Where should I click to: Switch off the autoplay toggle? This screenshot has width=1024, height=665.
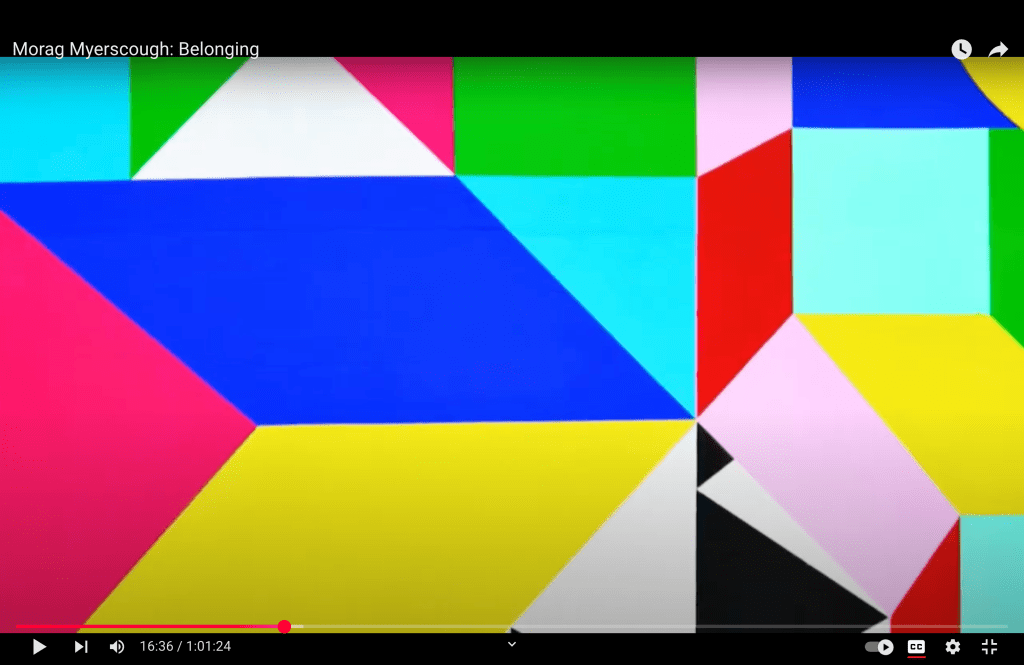[880, 647]
